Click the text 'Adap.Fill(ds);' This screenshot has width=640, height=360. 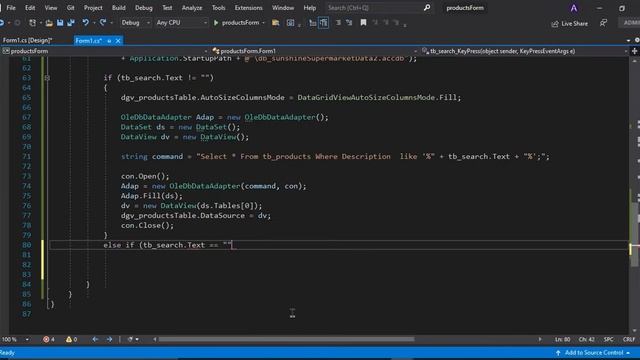coord(151,196)
